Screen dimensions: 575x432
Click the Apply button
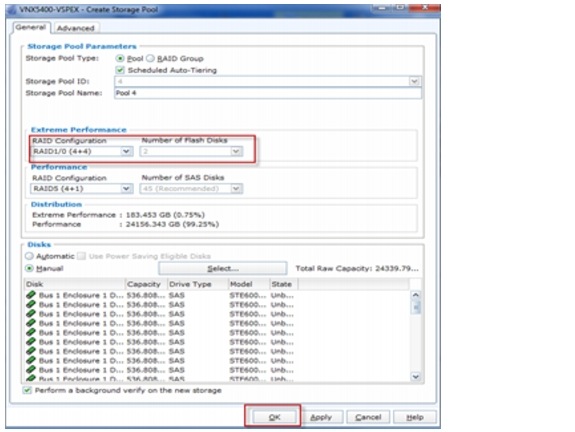coord(321,417)
